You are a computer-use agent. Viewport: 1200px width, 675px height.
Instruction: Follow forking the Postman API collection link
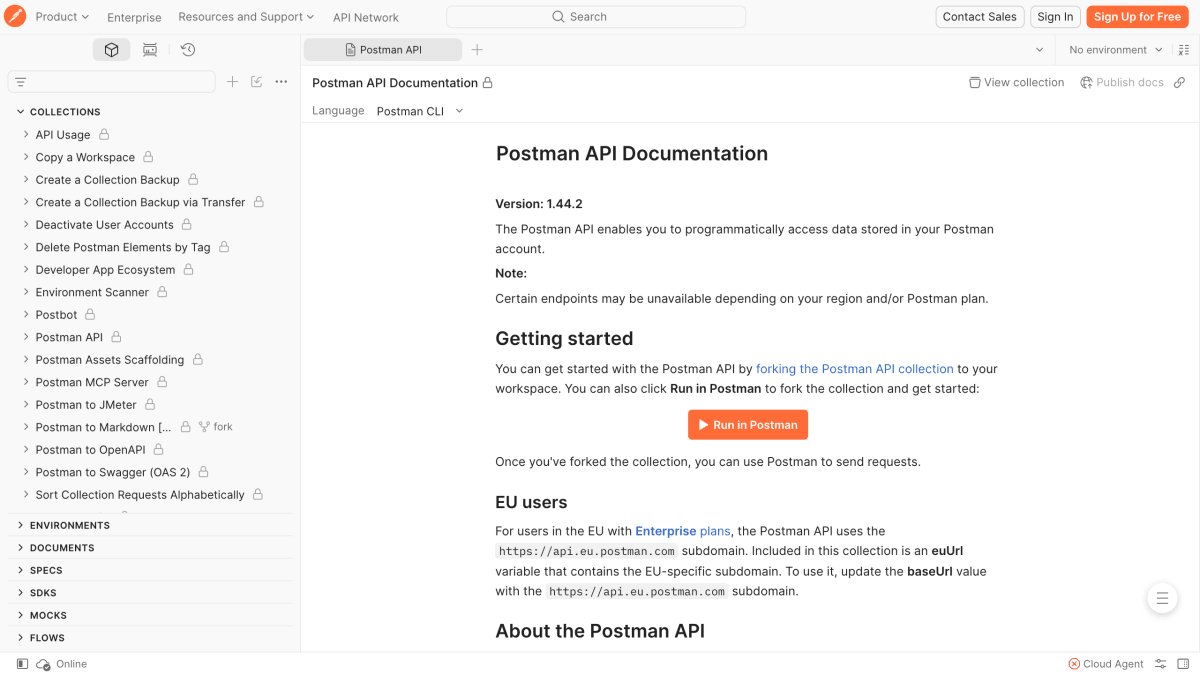click(855, 369)
